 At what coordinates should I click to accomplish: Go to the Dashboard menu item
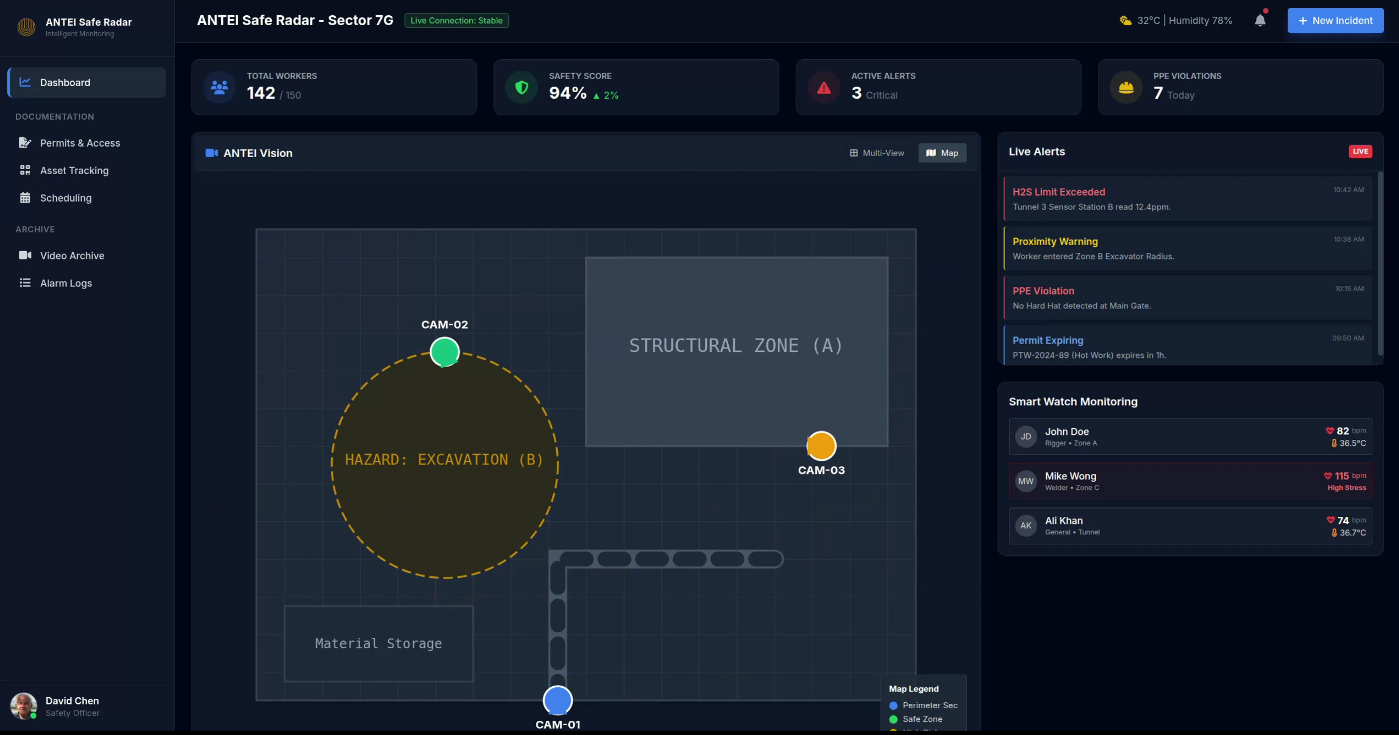(x=87, y=82)
